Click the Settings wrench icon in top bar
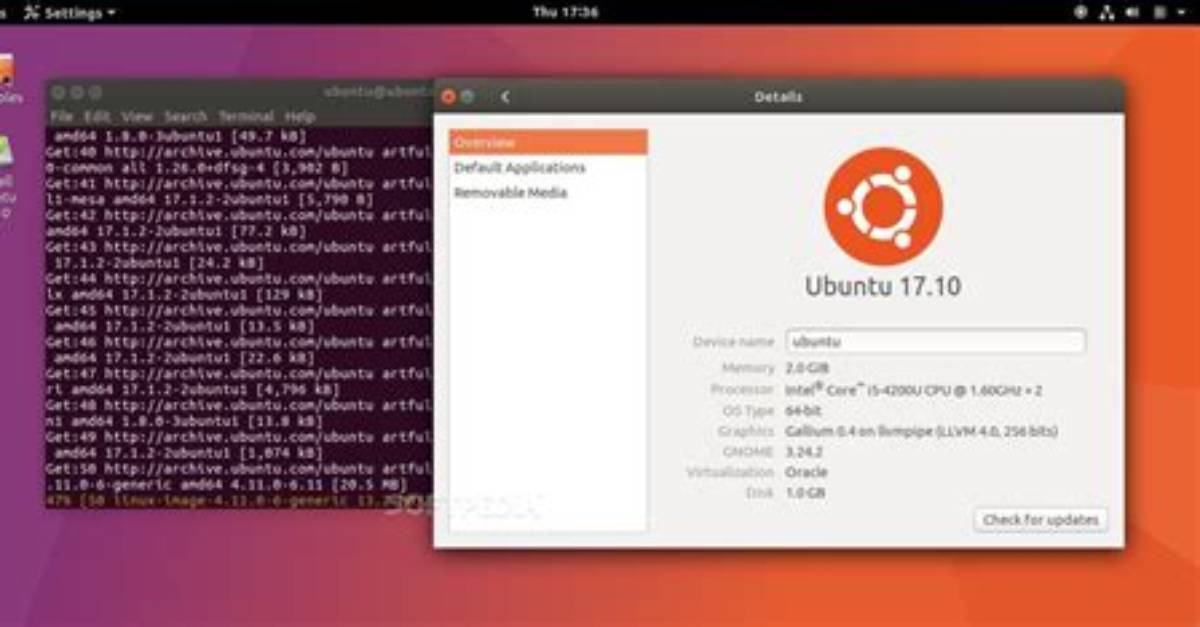The height and width of the screenshot is (627, 1200). tap(32, 13)
